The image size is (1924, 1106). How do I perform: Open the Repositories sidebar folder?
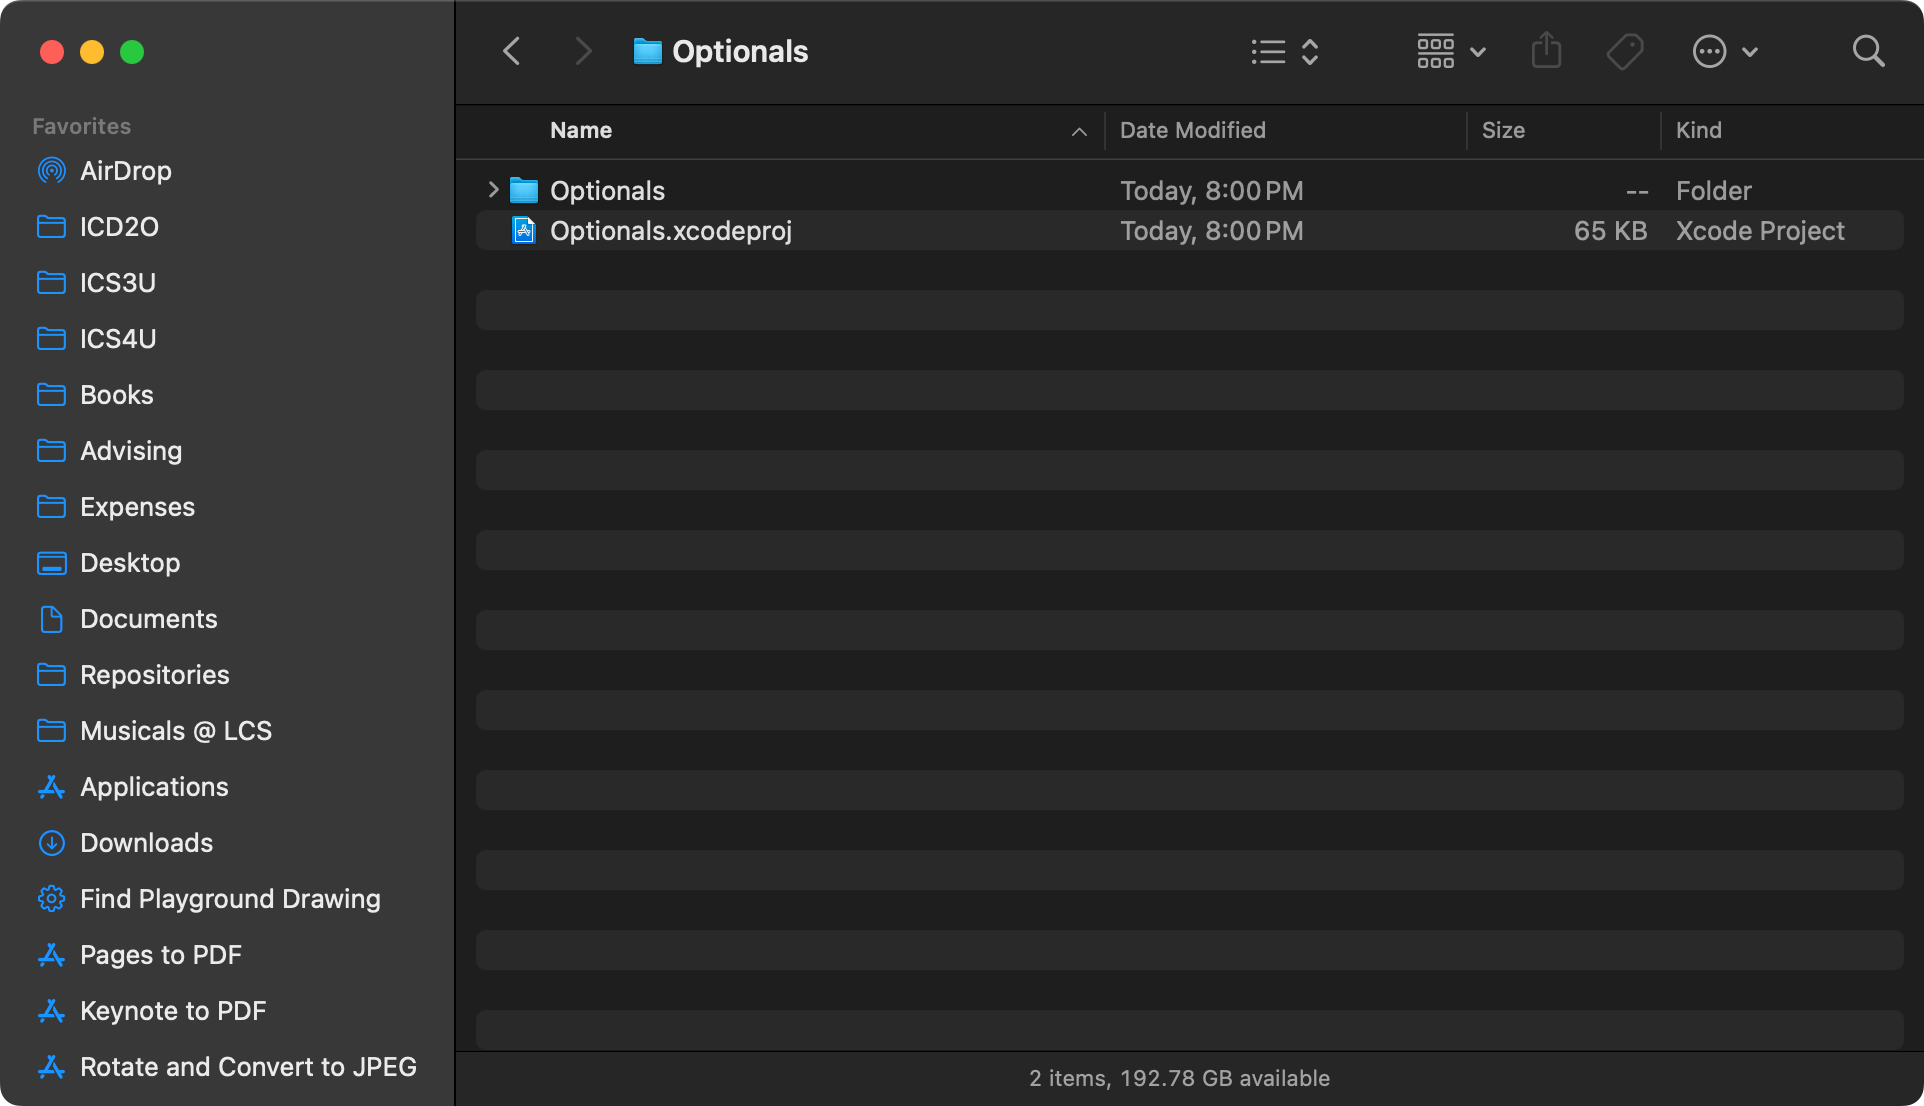point(154,675)
